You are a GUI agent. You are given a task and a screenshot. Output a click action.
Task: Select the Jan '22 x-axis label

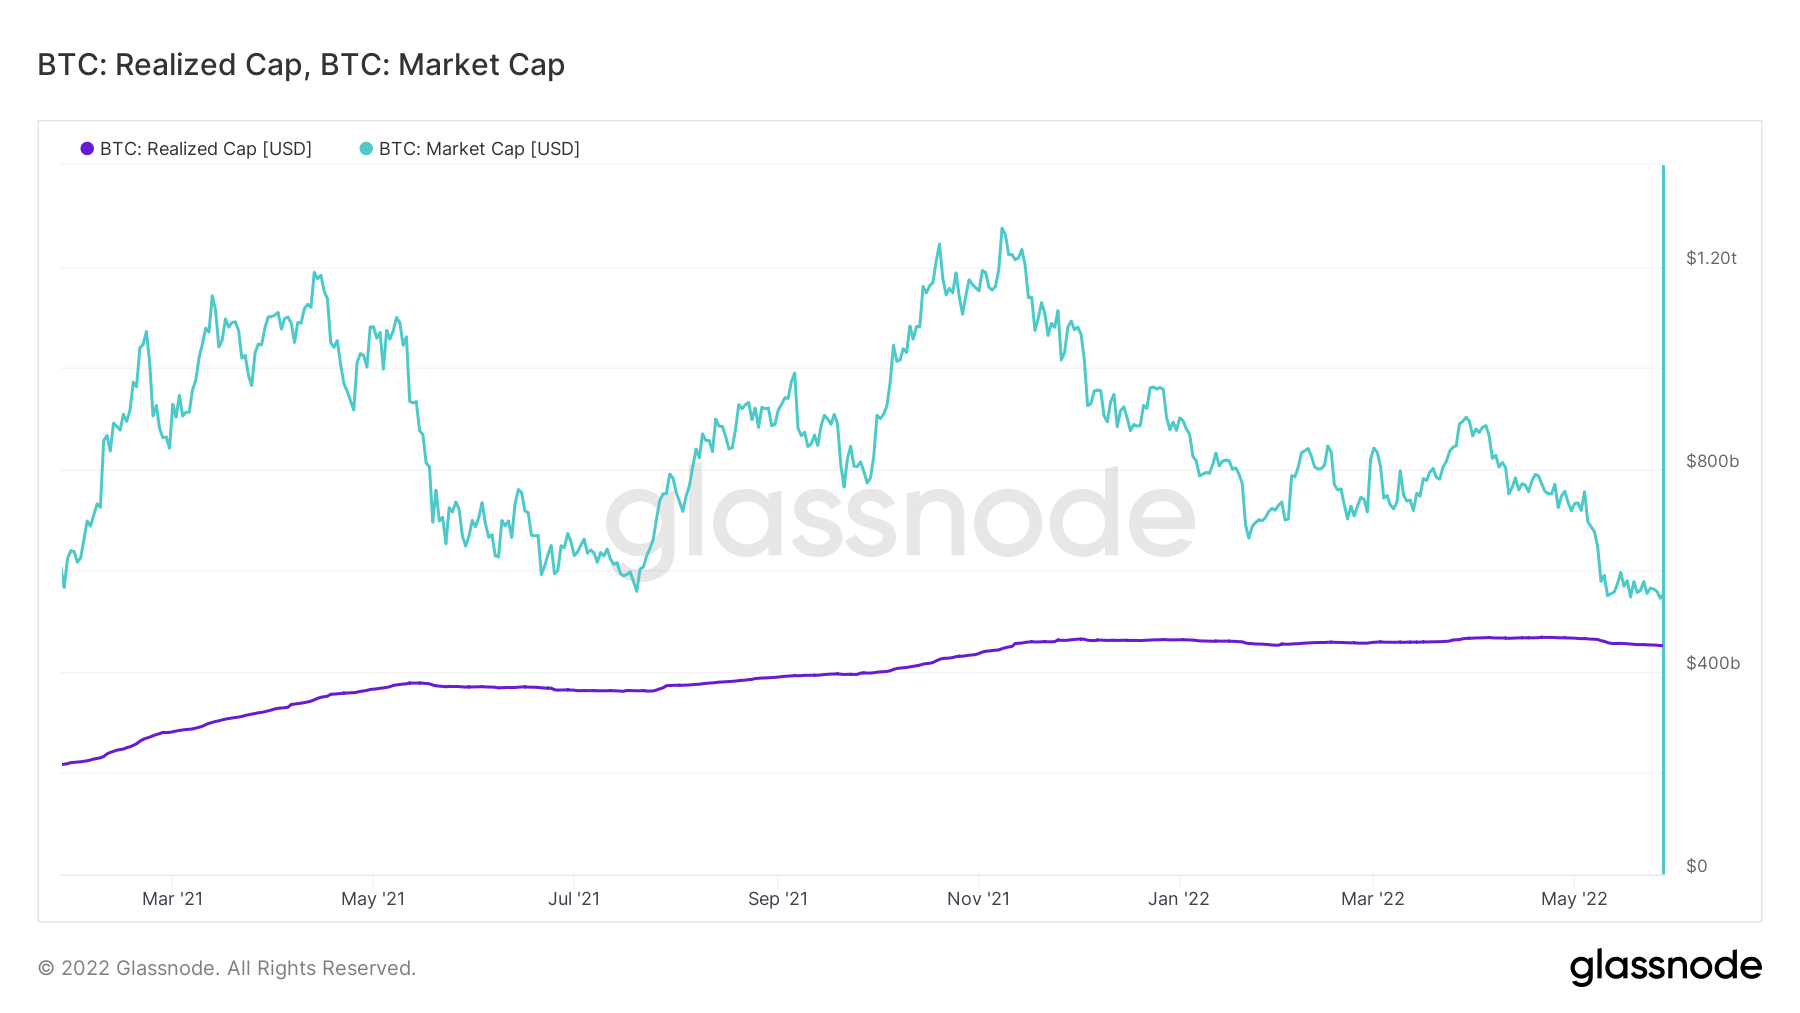click(x=1179, y=899)
